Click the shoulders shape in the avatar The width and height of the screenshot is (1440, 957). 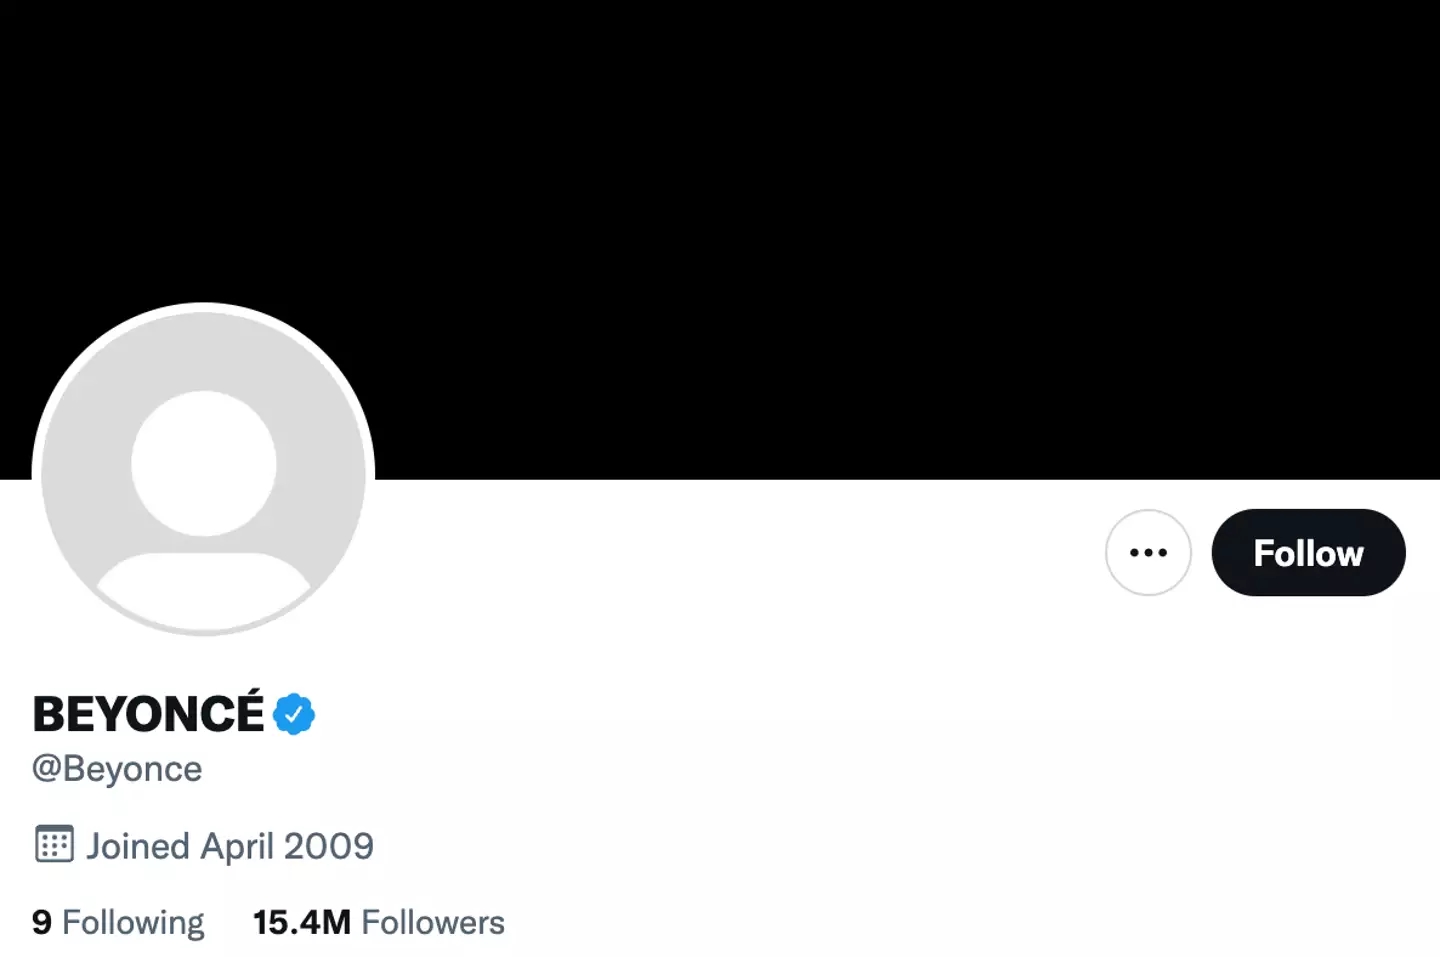click(x=204, y=588)
